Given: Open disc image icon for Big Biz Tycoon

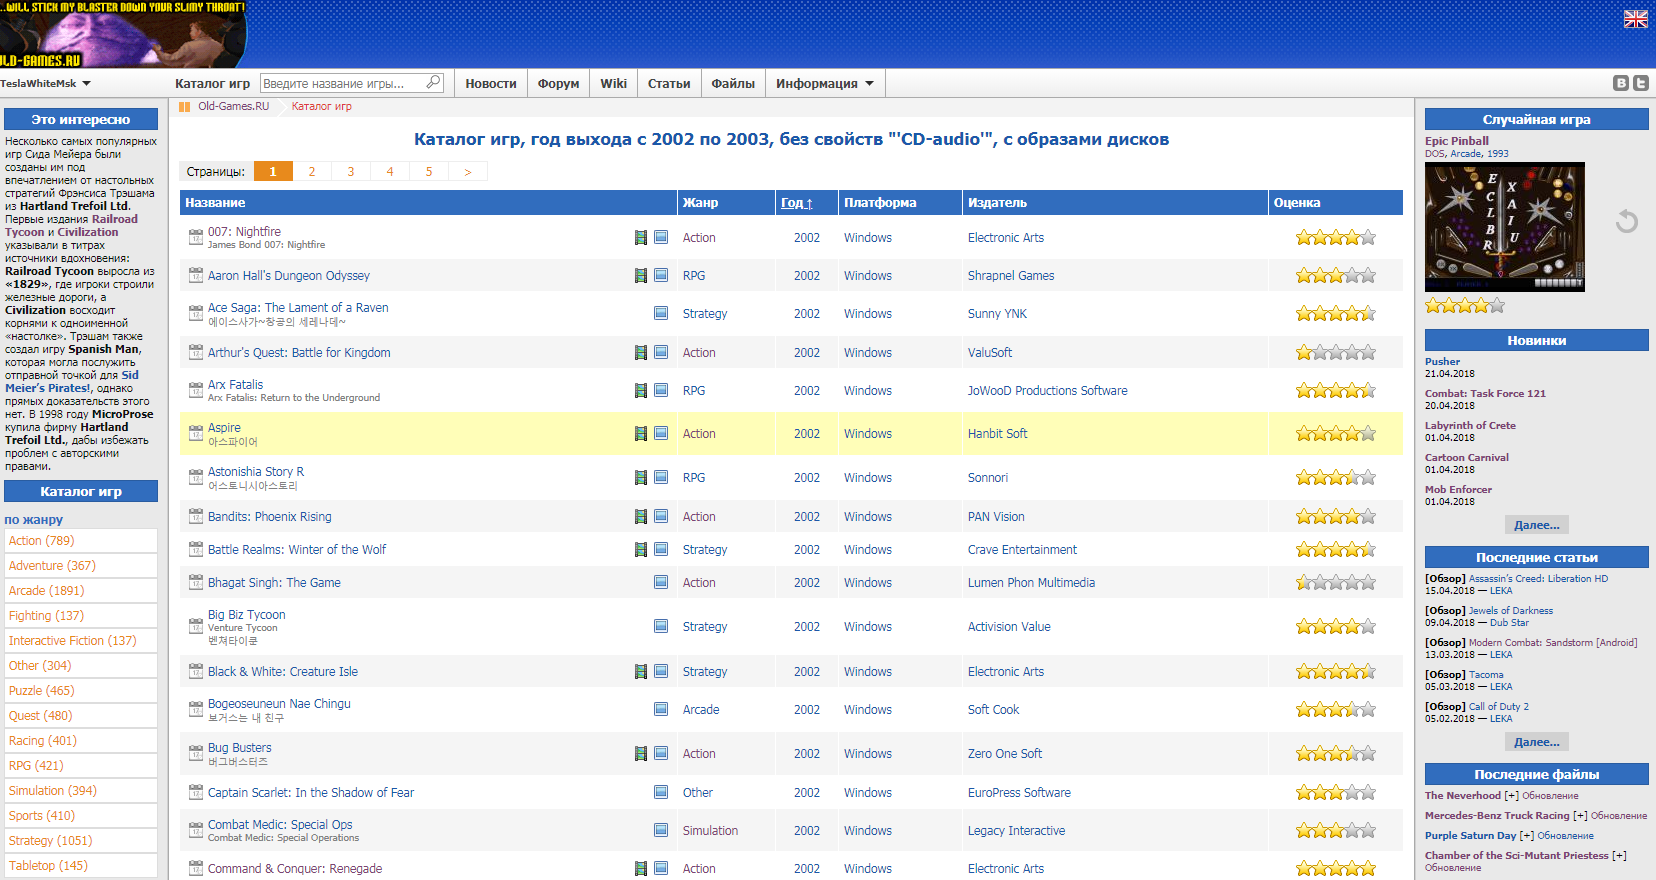Looking at the screenshot, I should 661,626.
